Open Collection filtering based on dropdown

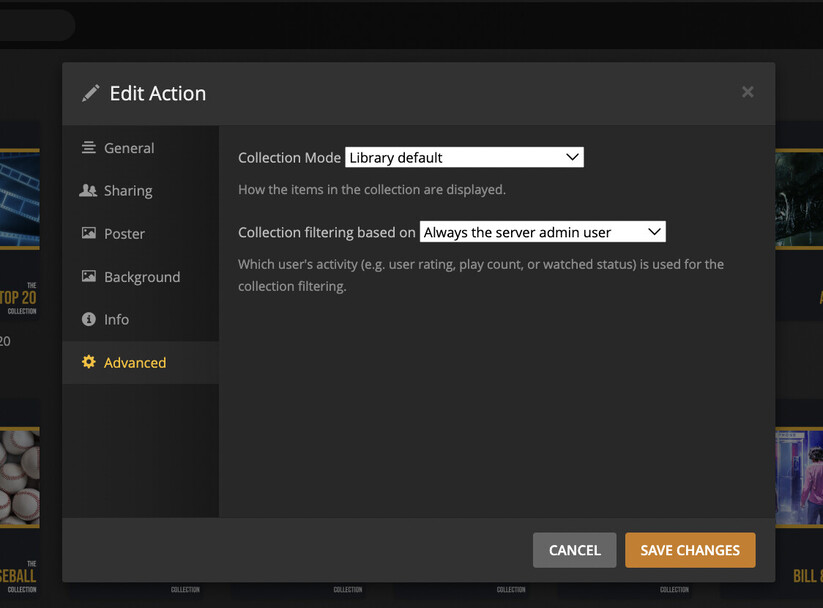click(x=542, y=232)
